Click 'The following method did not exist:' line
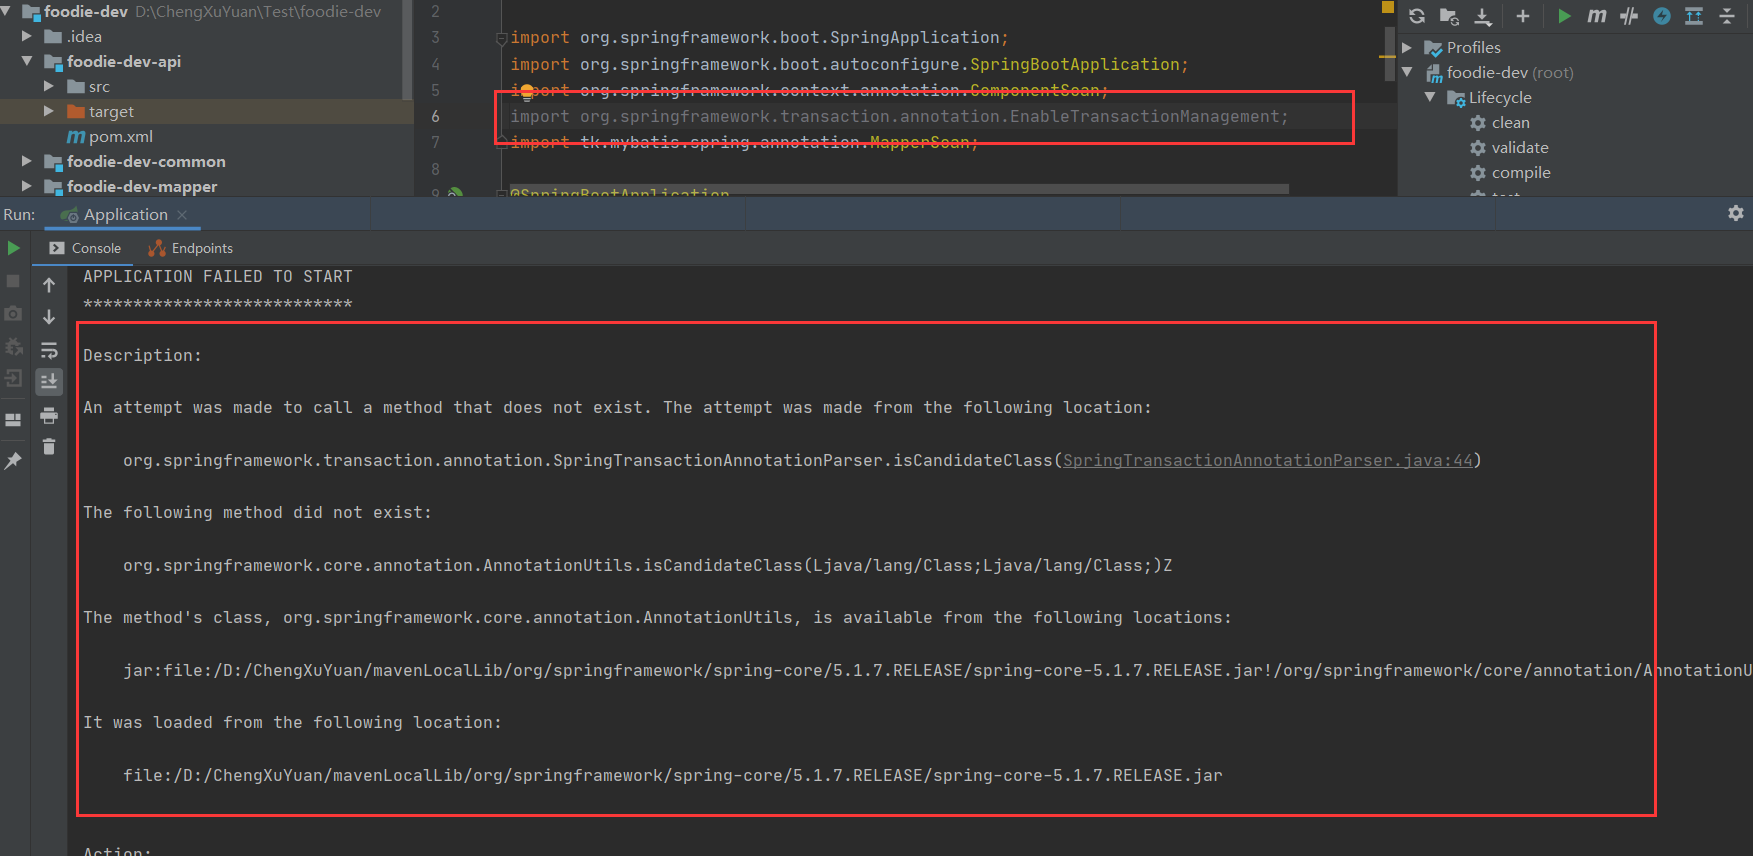The image size is (1753, 856). pyautogui.click(x=257, y=512)
